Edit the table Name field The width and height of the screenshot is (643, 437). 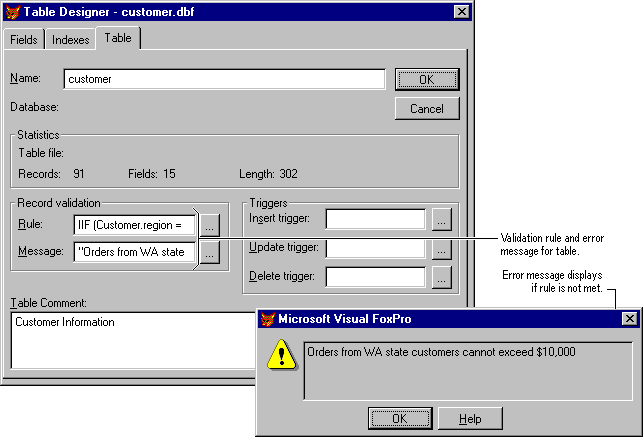pos(224,79)
